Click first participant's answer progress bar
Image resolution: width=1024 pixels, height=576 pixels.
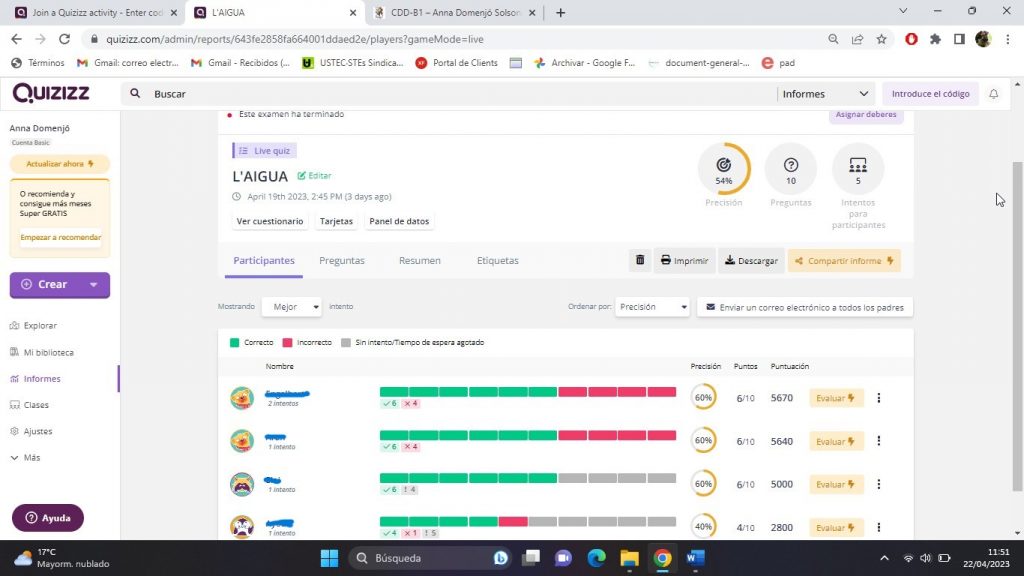click(527, 392)
